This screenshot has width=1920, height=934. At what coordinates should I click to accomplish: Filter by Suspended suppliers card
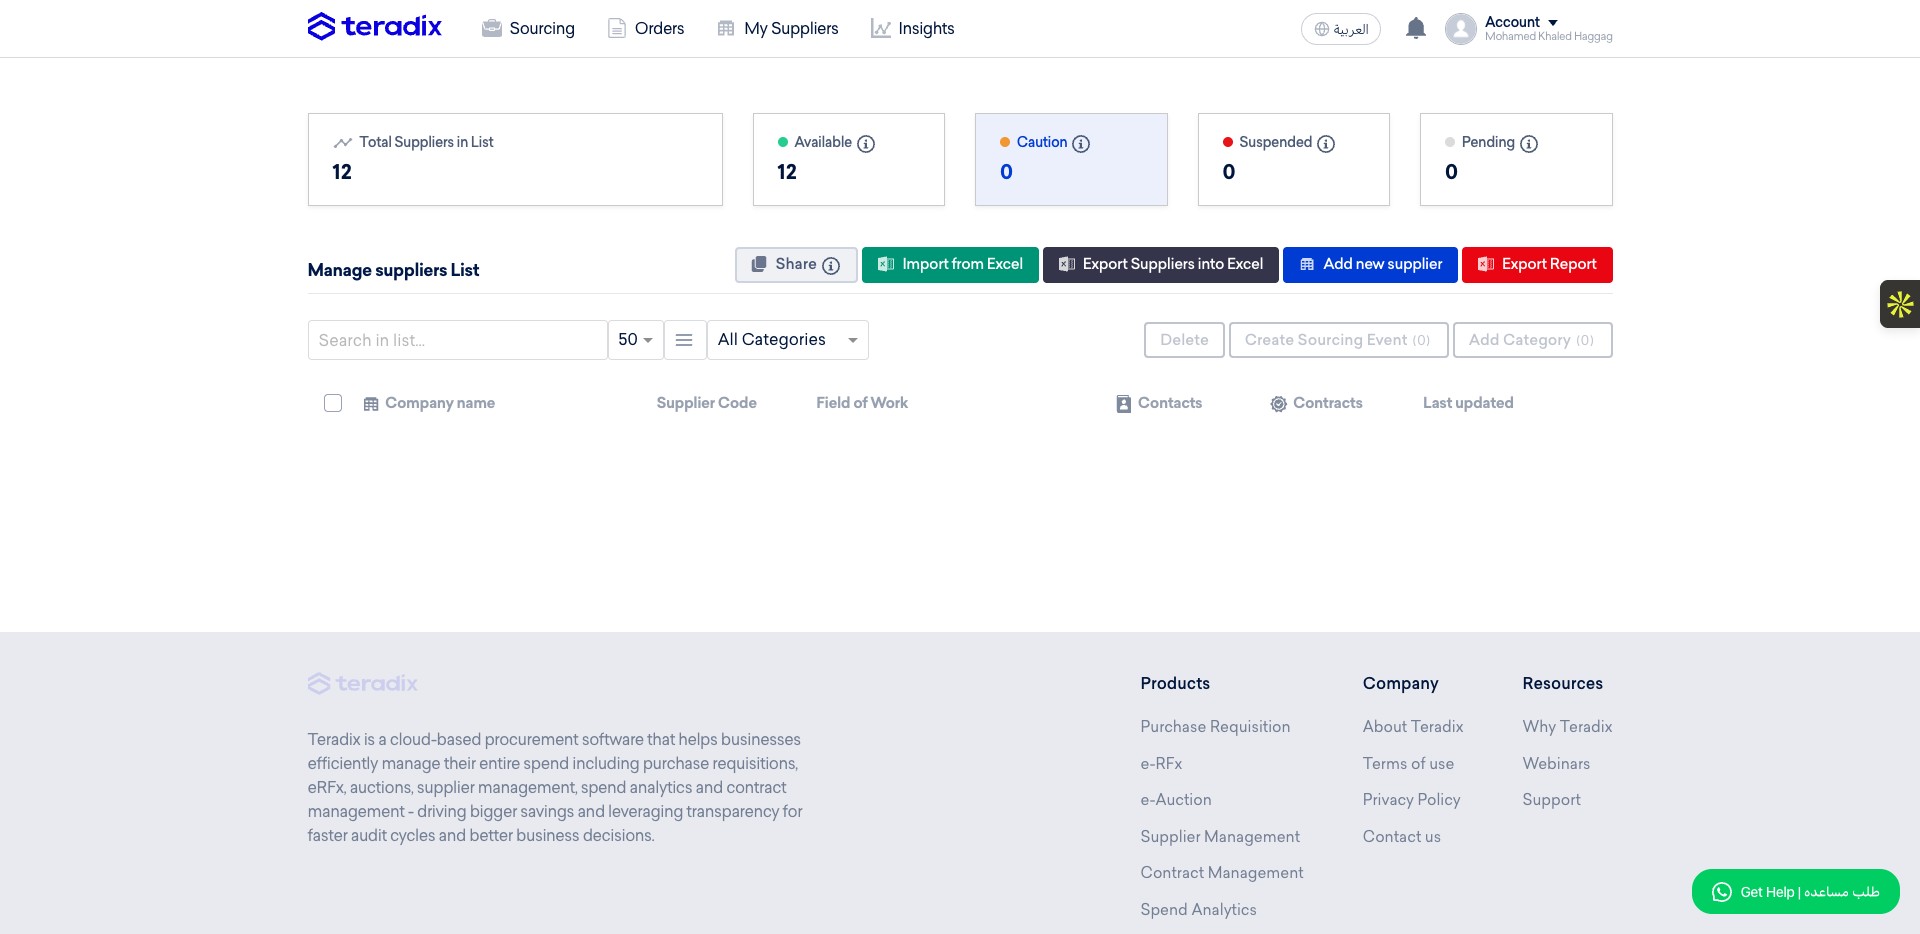coord(1294,160)
